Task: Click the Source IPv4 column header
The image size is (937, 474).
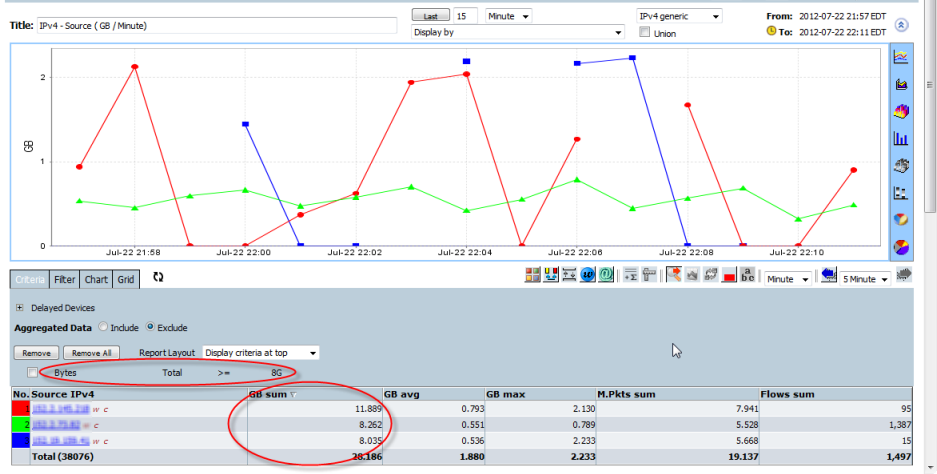Action: pos(139,394)
